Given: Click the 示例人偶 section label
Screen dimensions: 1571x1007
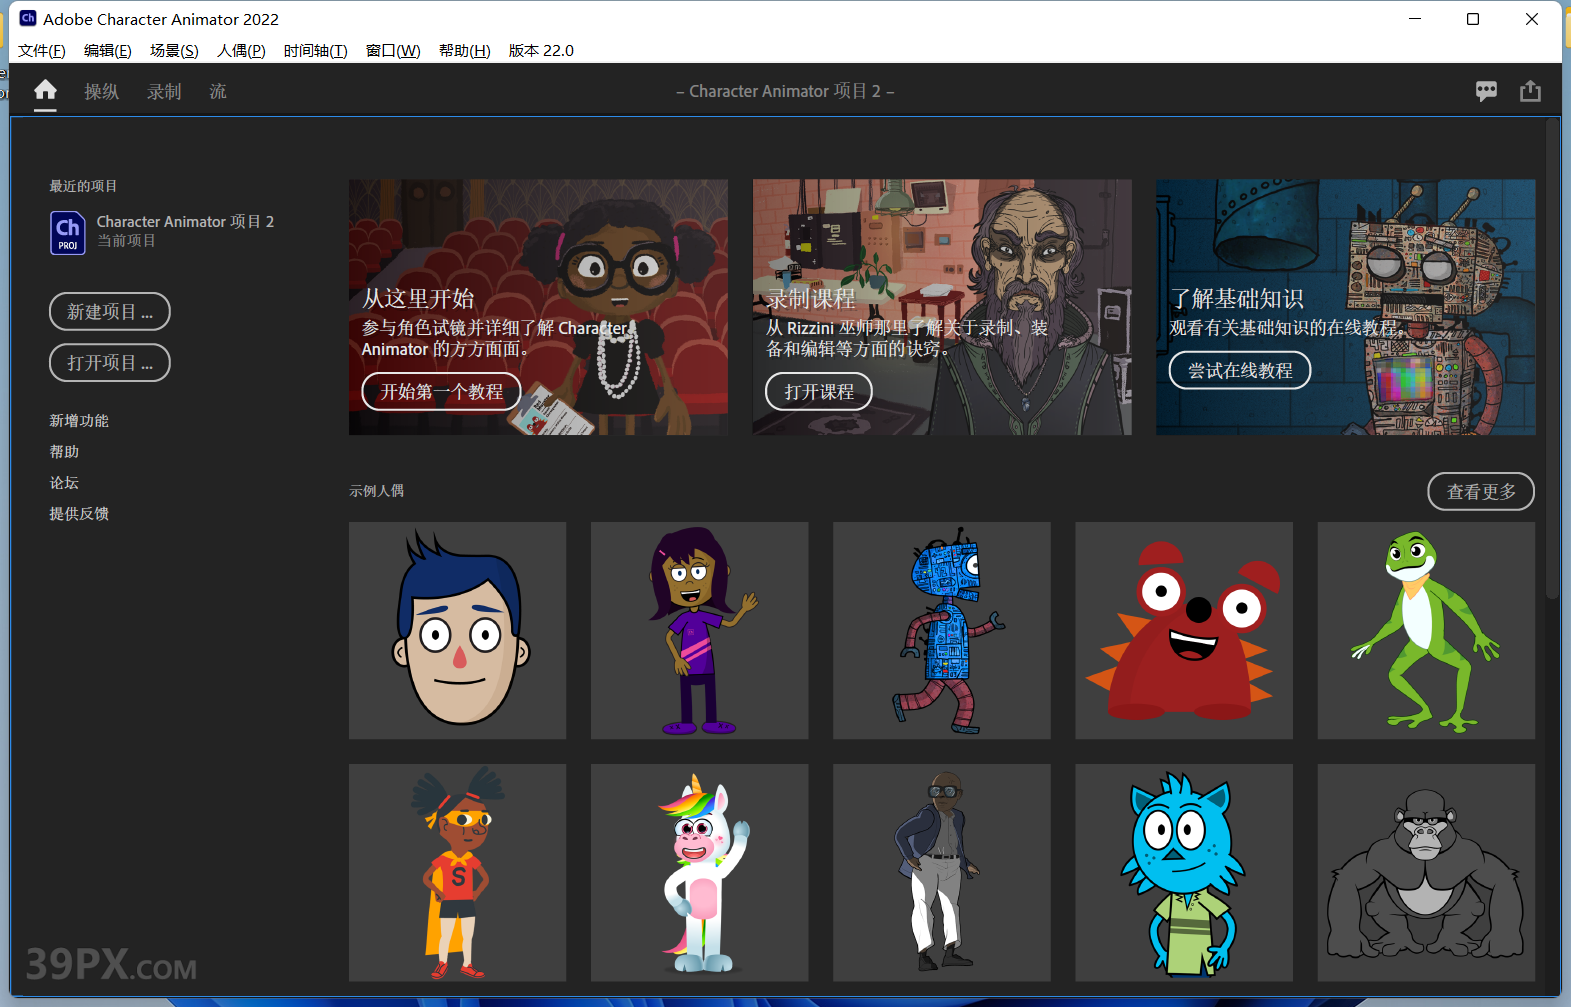Looking at the screenshot, I should [x=377, y=491].
